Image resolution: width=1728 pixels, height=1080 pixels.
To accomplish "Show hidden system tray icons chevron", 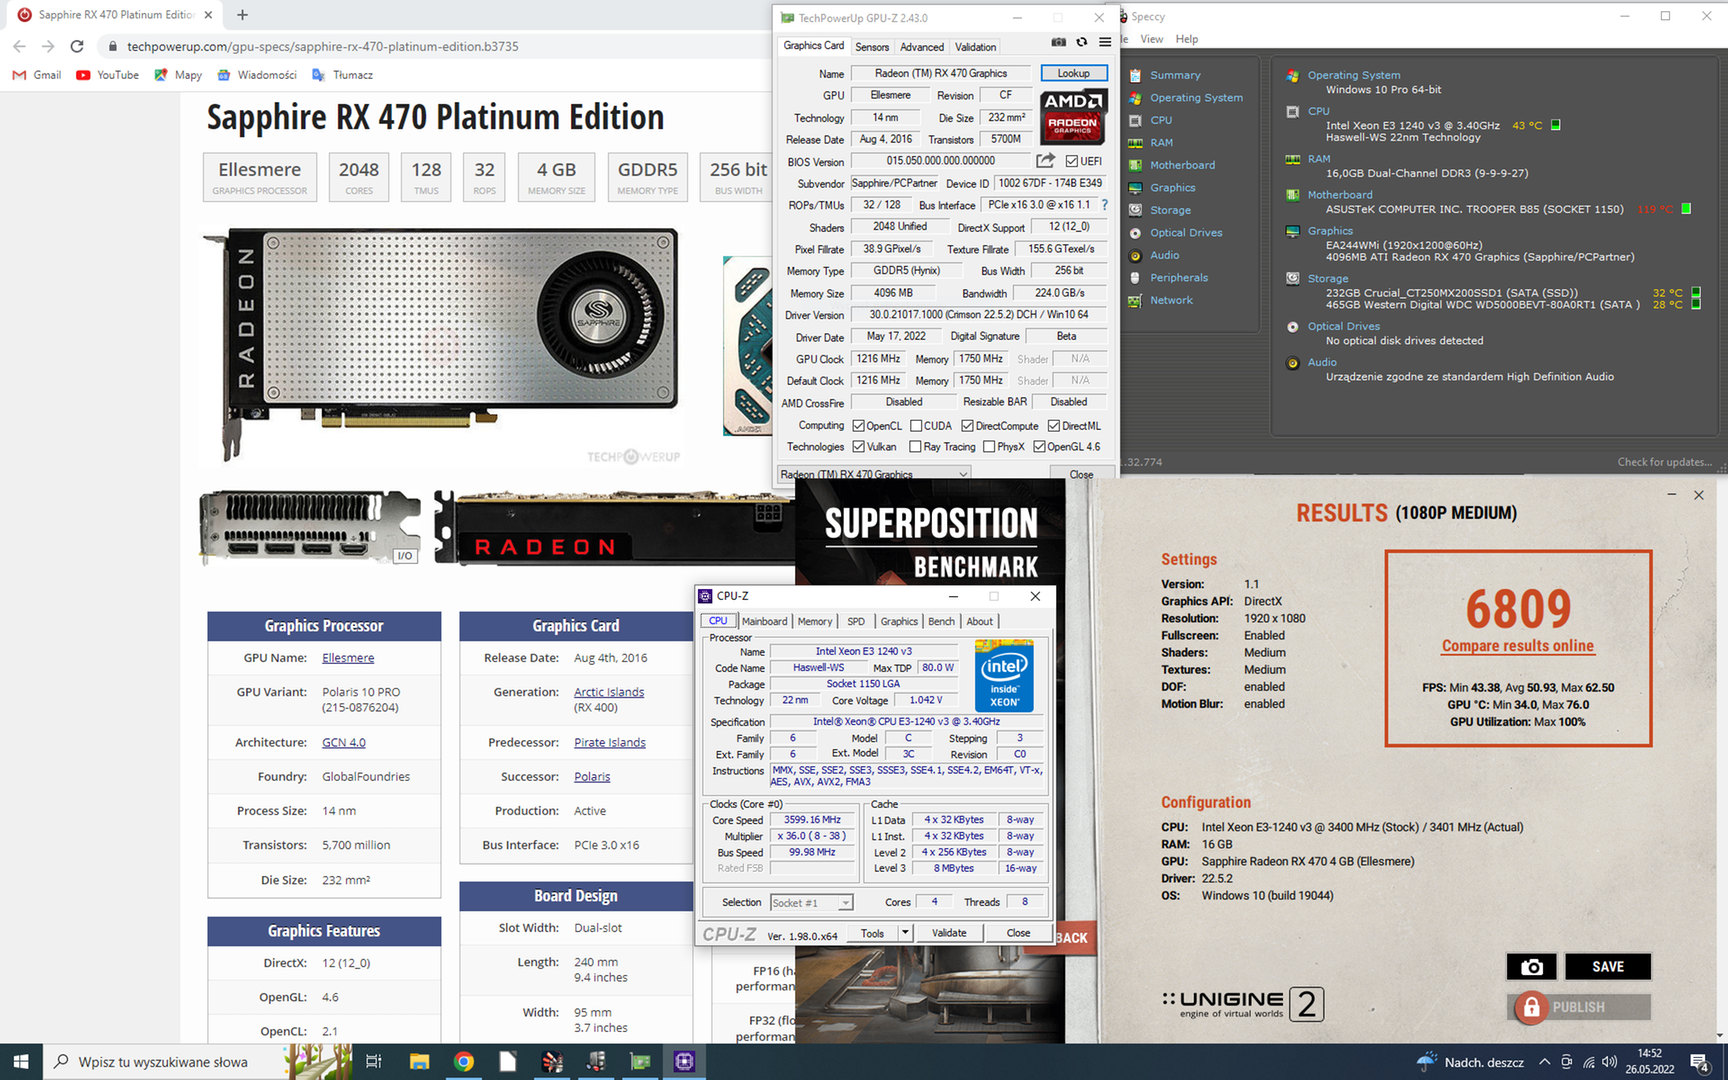I will tap(1545, 1062).
